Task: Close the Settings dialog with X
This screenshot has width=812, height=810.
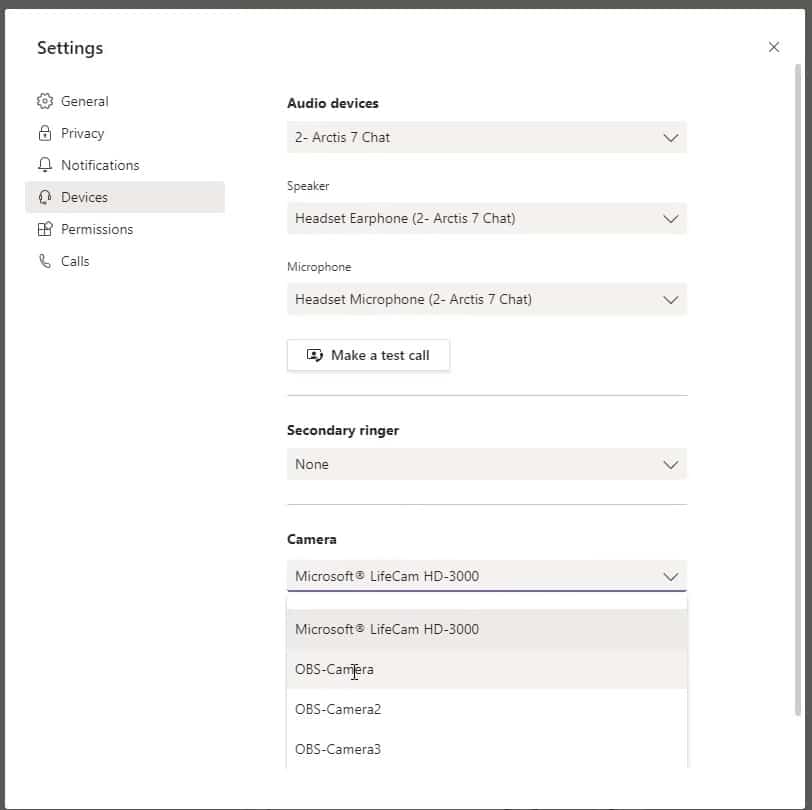Action: coord(774,47)
